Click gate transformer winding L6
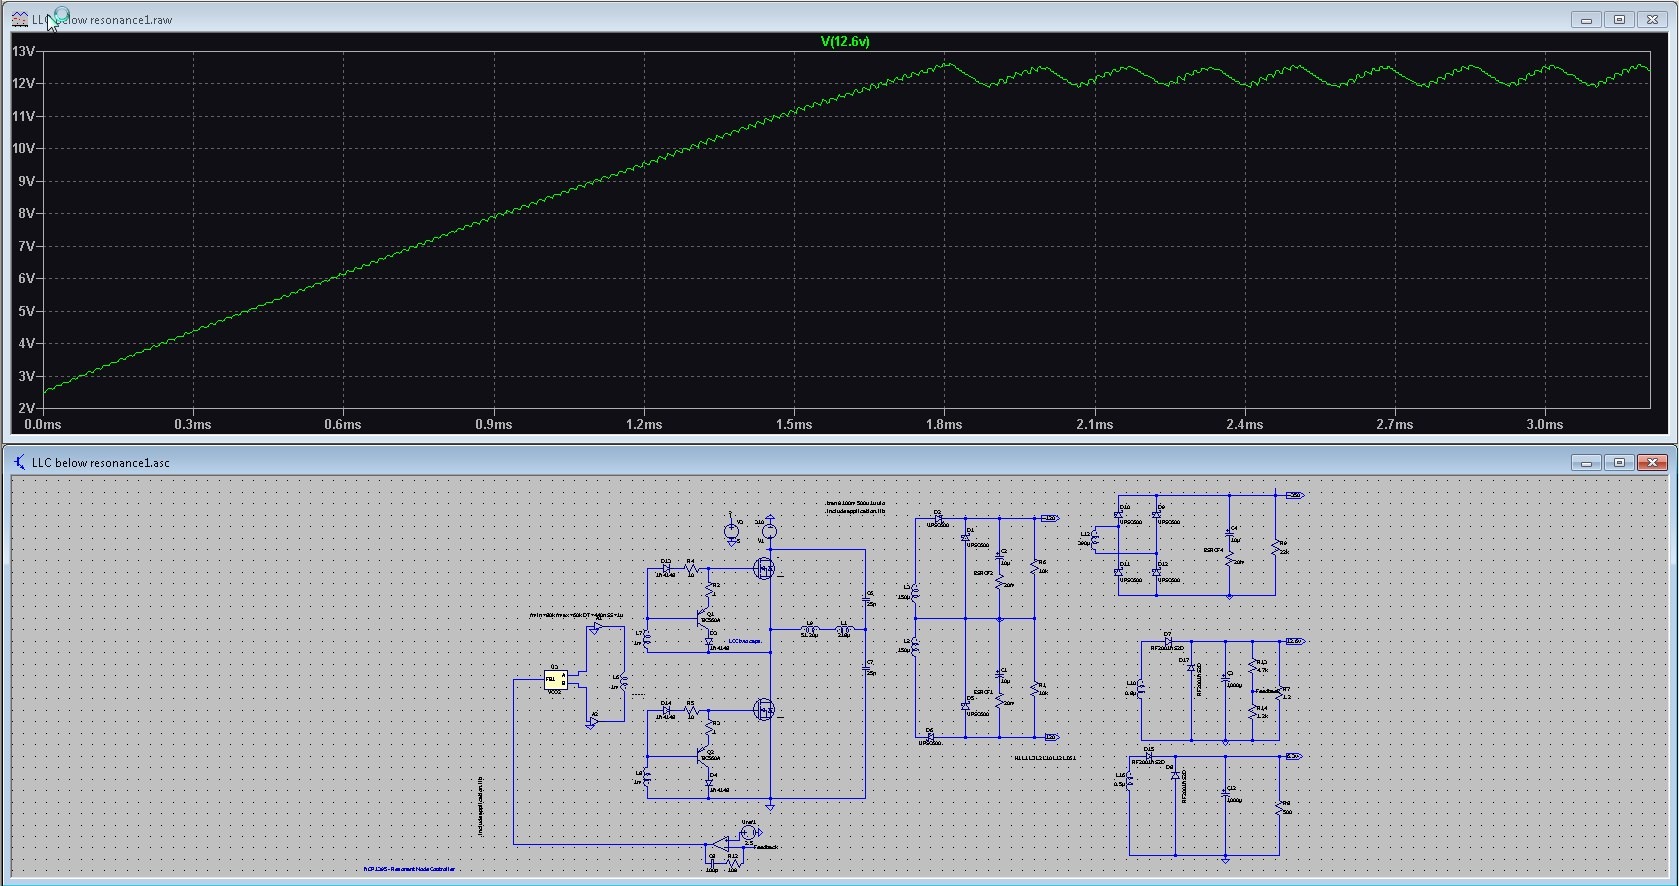 (624, 682)
